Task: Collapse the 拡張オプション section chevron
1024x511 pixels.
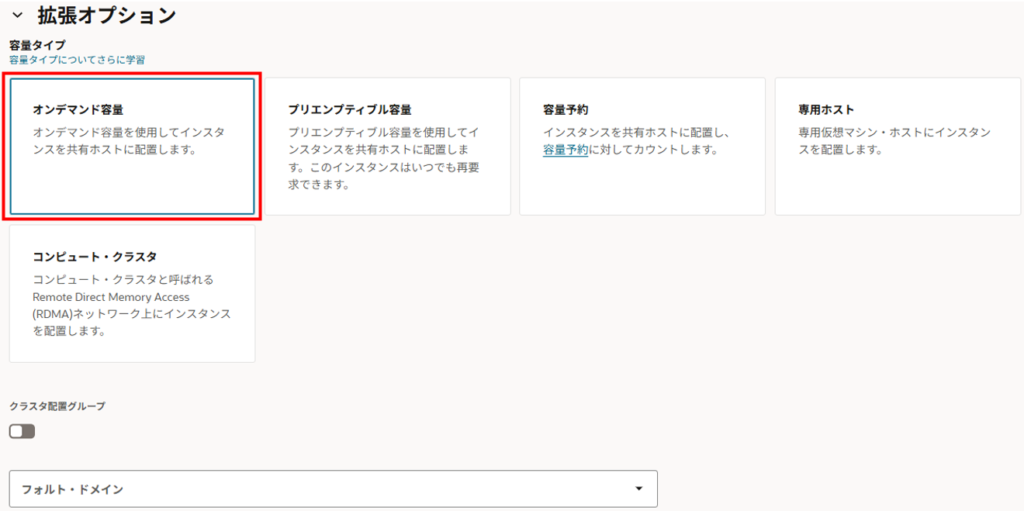Action: [17, 15]
